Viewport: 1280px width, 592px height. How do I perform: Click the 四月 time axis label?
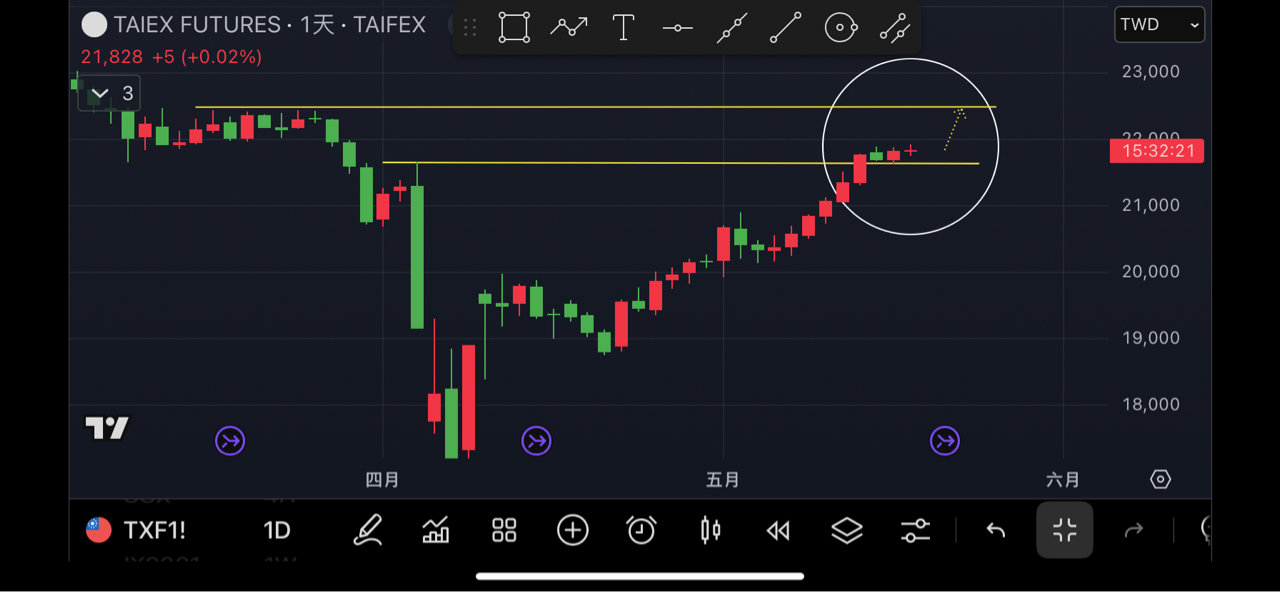tap(382, 480)
